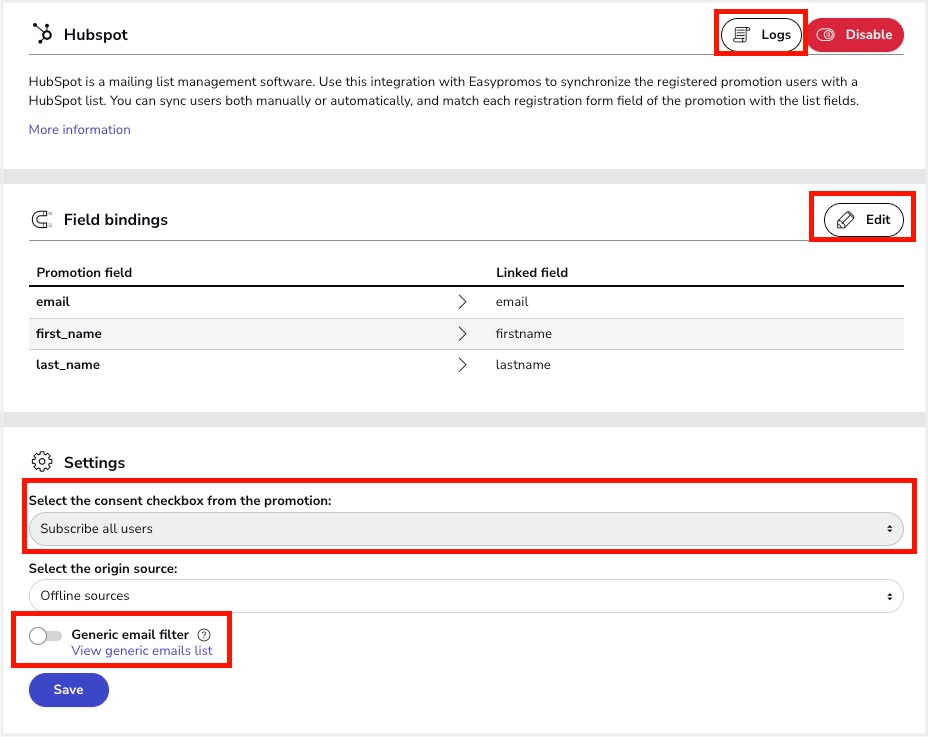Click the arrow icon in first_name row

[x=462, y=333]
